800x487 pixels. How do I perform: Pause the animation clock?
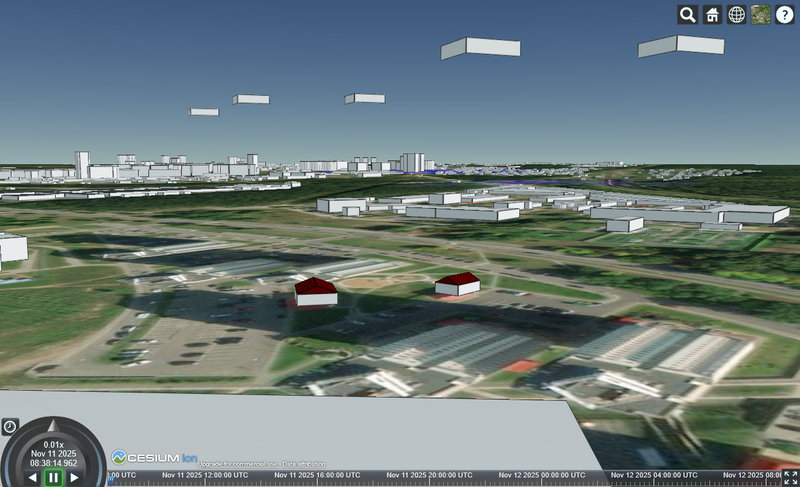[x=53, y=477]
